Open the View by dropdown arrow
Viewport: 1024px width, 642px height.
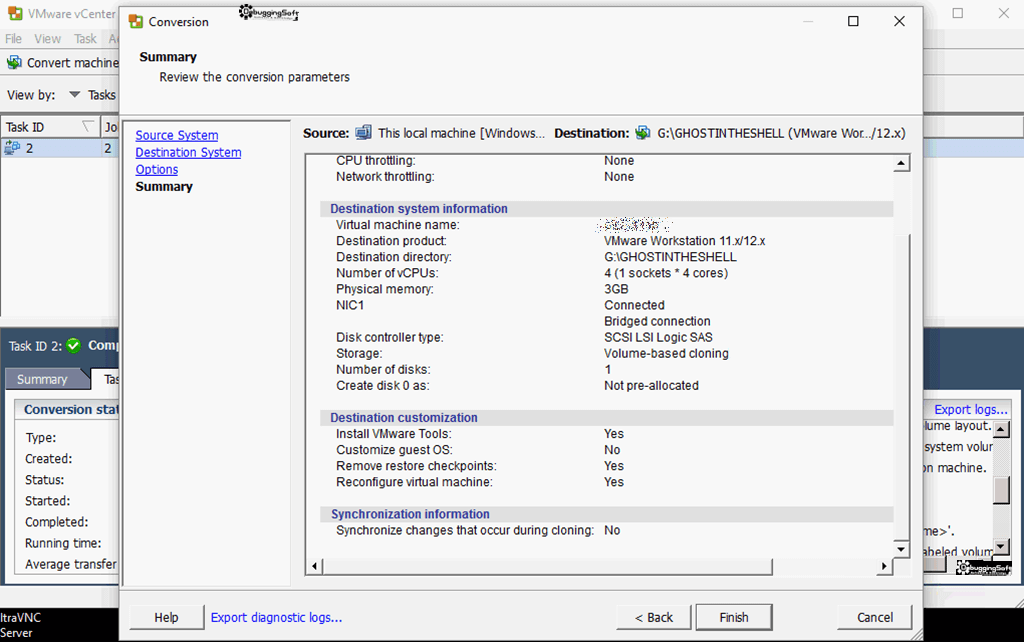pos(74,95)
